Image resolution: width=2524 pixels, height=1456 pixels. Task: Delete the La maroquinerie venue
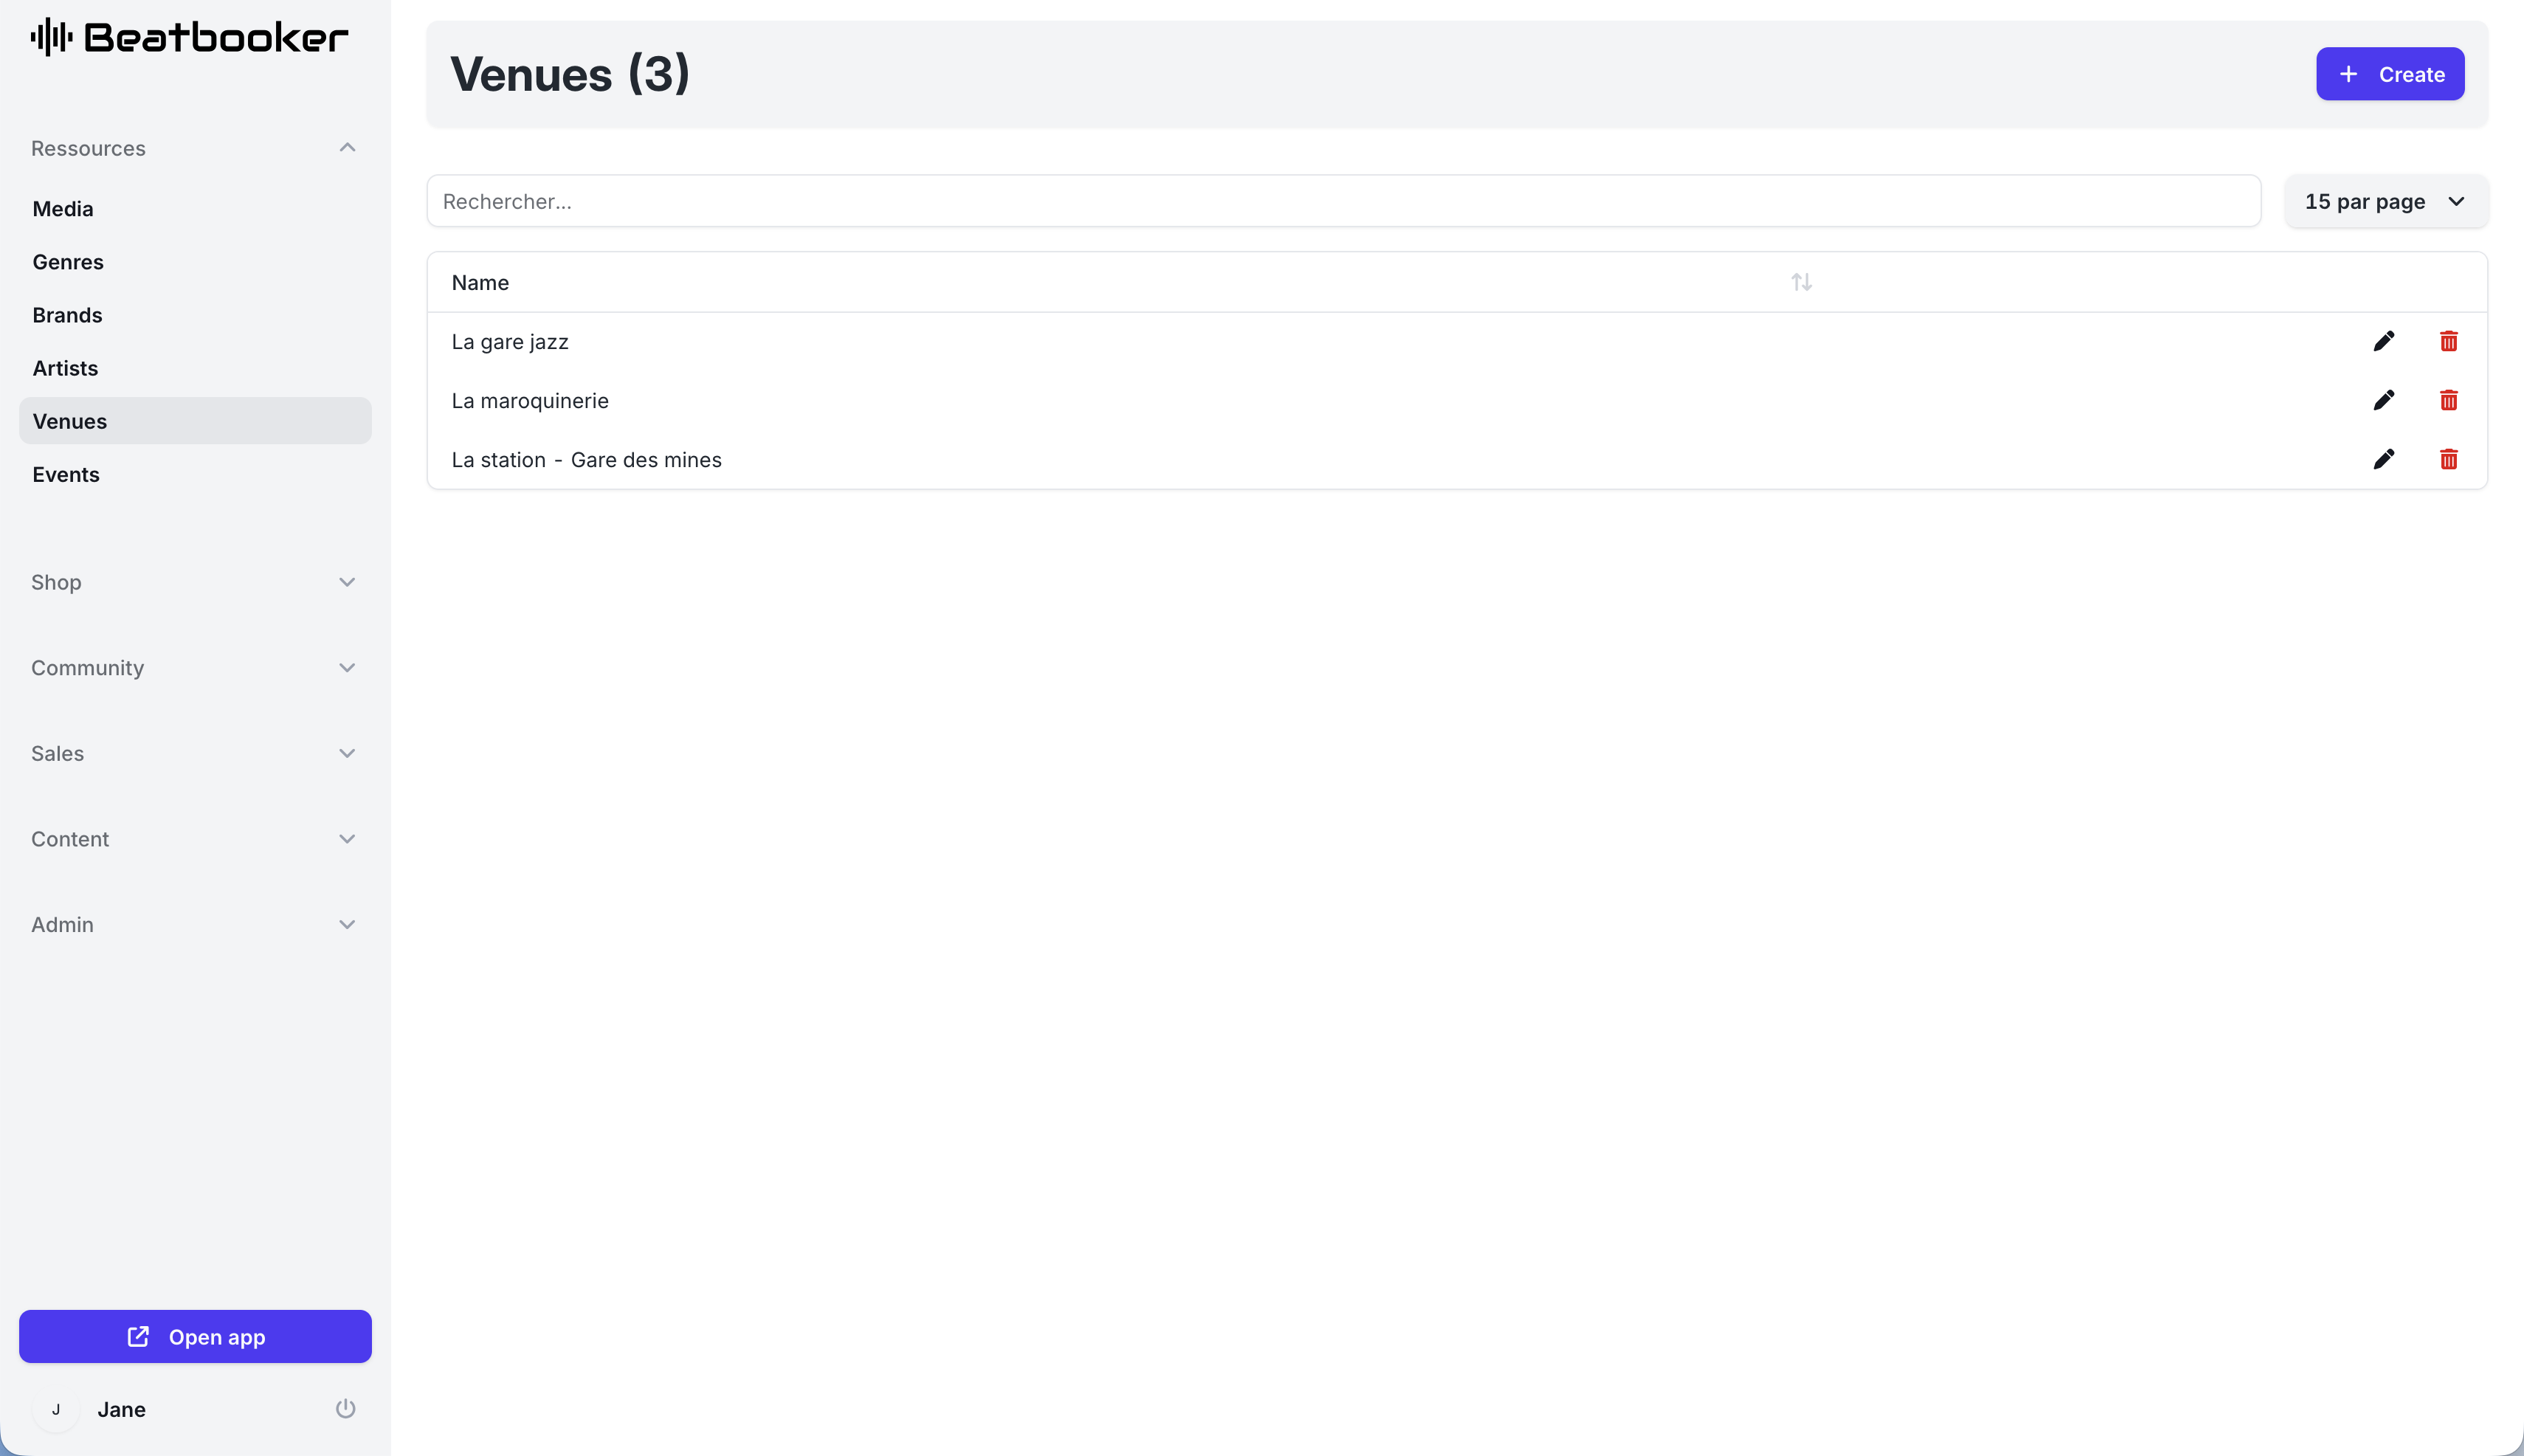(x=2448, y=400)
